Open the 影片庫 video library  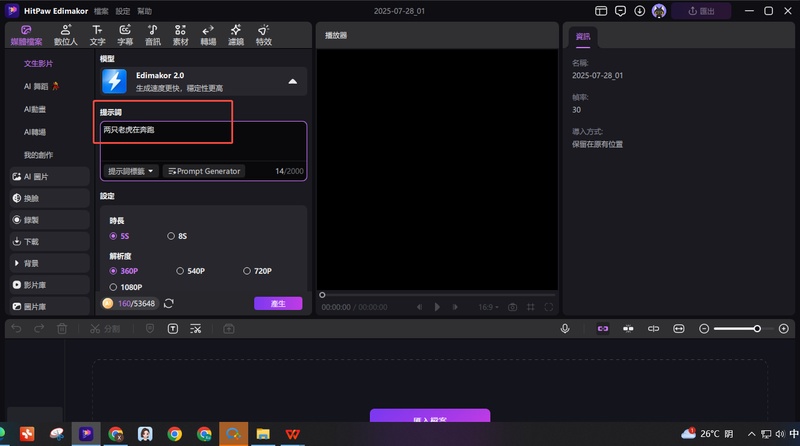click(49, 285)
